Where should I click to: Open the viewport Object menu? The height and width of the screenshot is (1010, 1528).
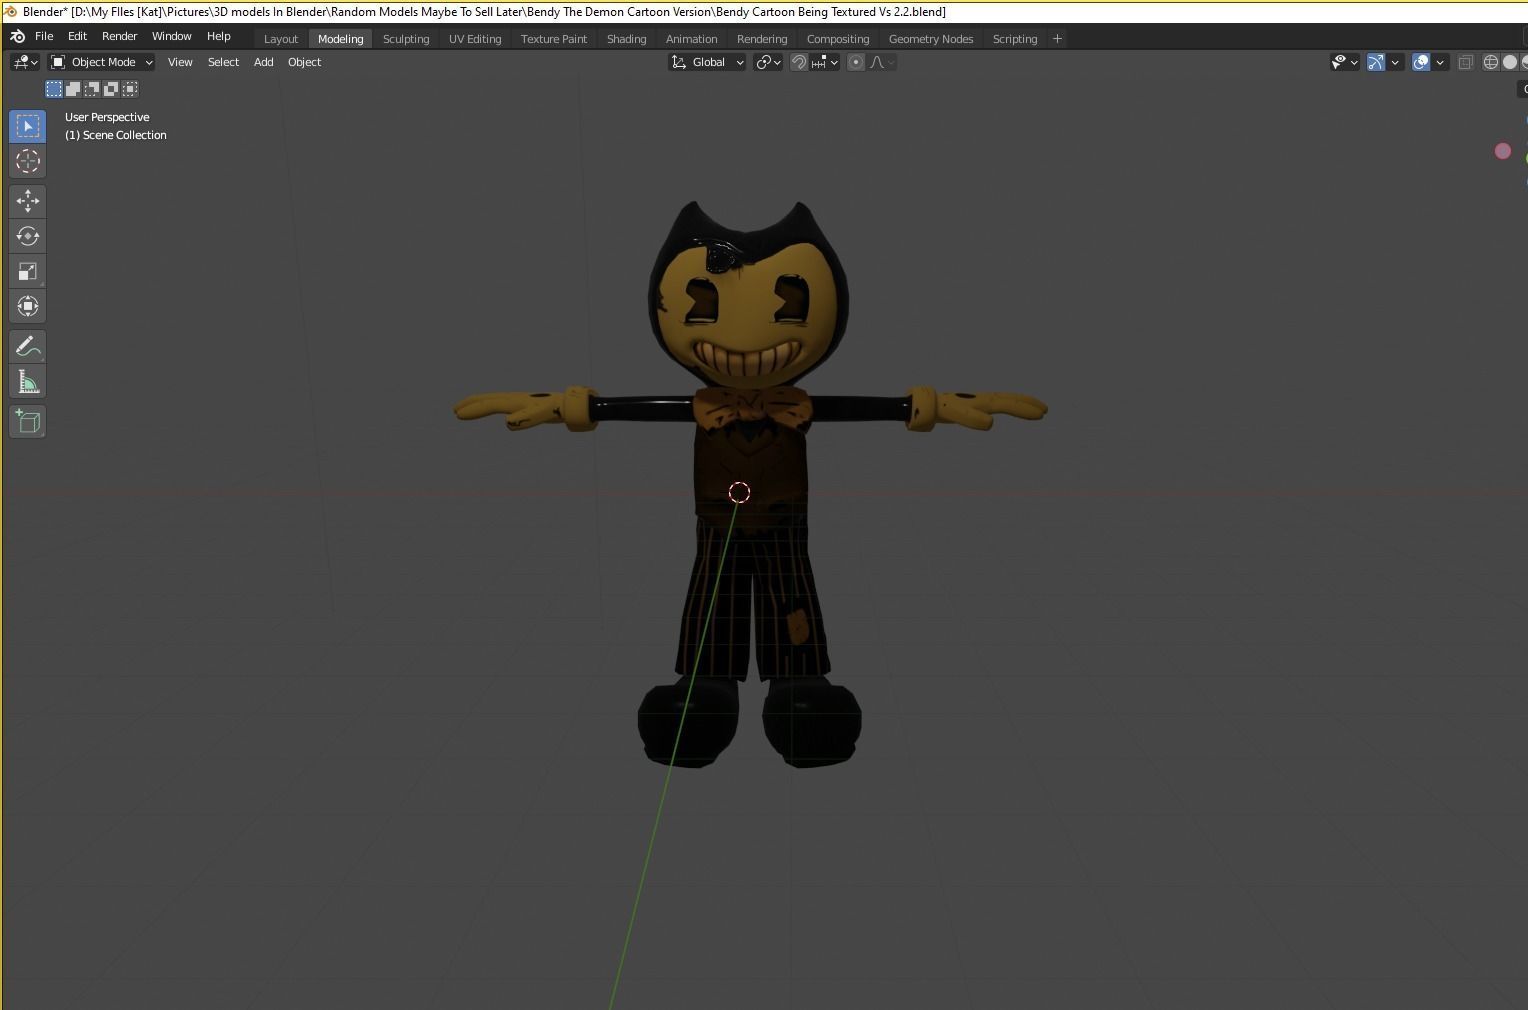(x=304, y=62)
